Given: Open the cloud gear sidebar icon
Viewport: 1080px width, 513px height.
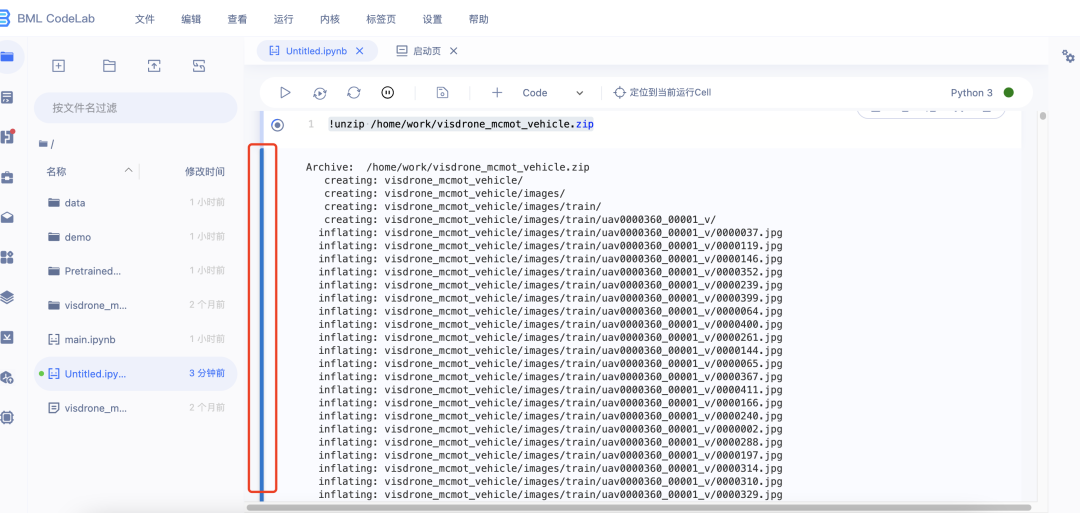Looking at the screenshot, I should tap(7, 377).
